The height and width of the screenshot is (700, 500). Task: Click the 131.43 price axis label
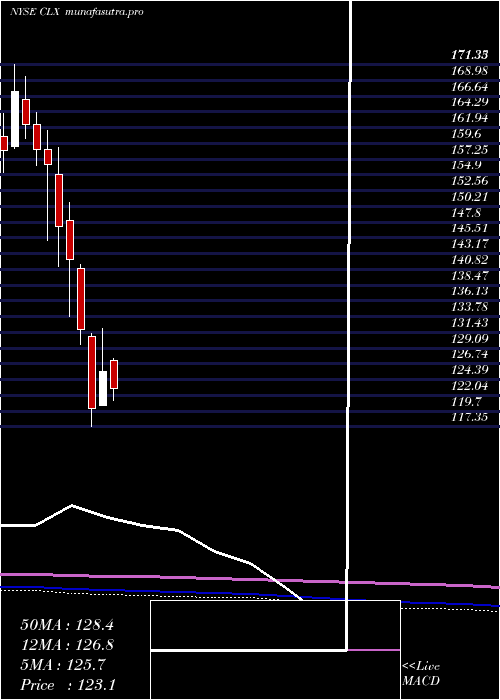(x=470, y=323)
